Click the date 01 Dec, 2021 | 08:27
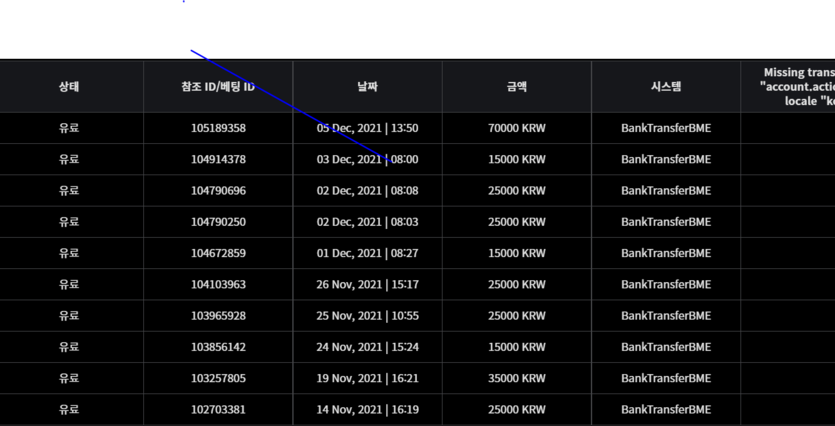The image size is (835, 426). tap(367, 253)
